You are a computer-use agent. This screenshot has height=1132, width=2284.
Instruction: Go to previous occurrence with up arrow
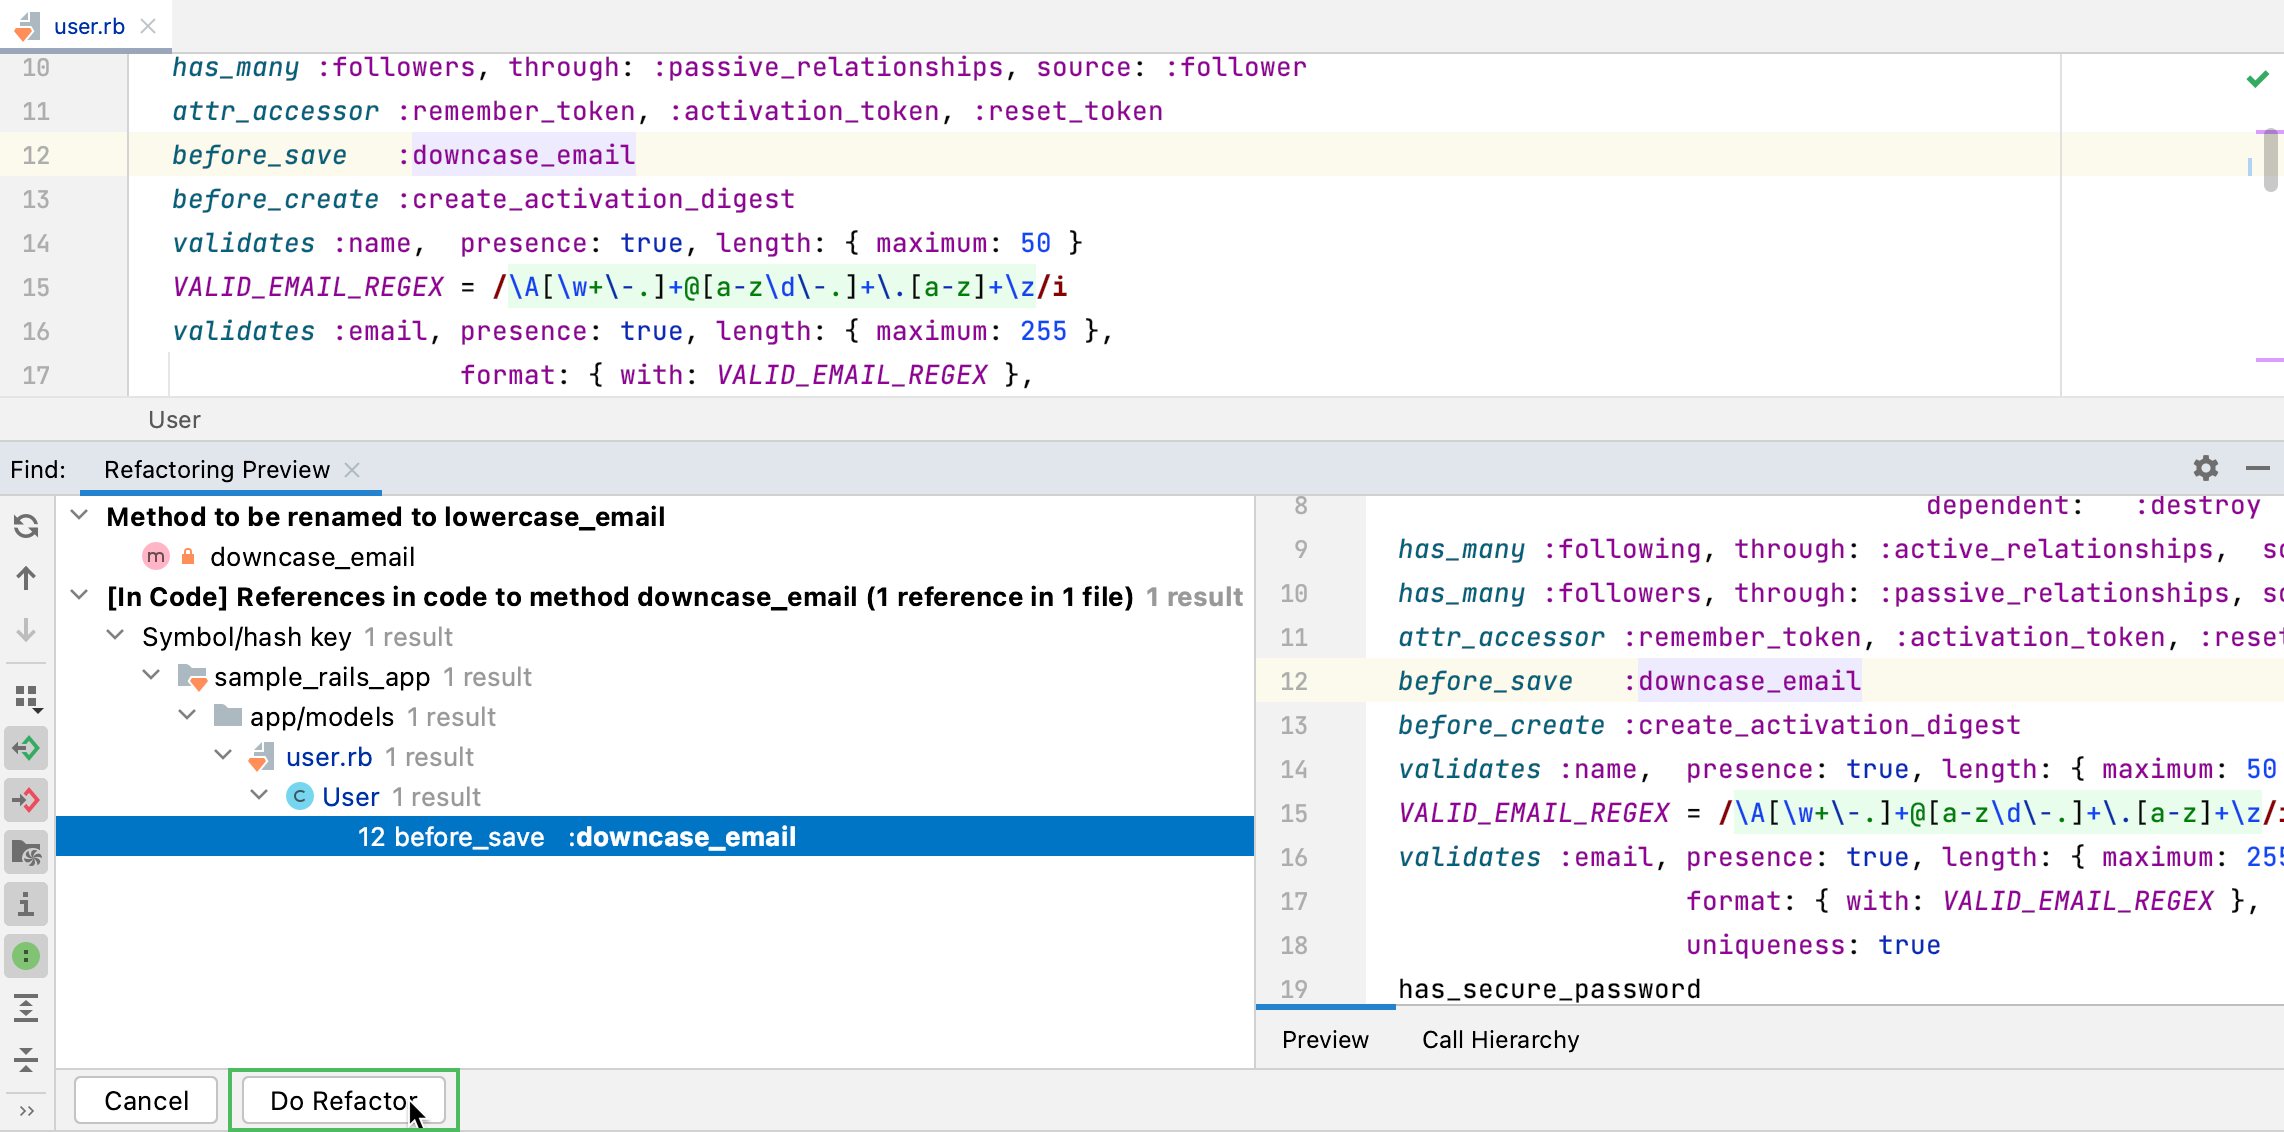click(x=27, y=578)
